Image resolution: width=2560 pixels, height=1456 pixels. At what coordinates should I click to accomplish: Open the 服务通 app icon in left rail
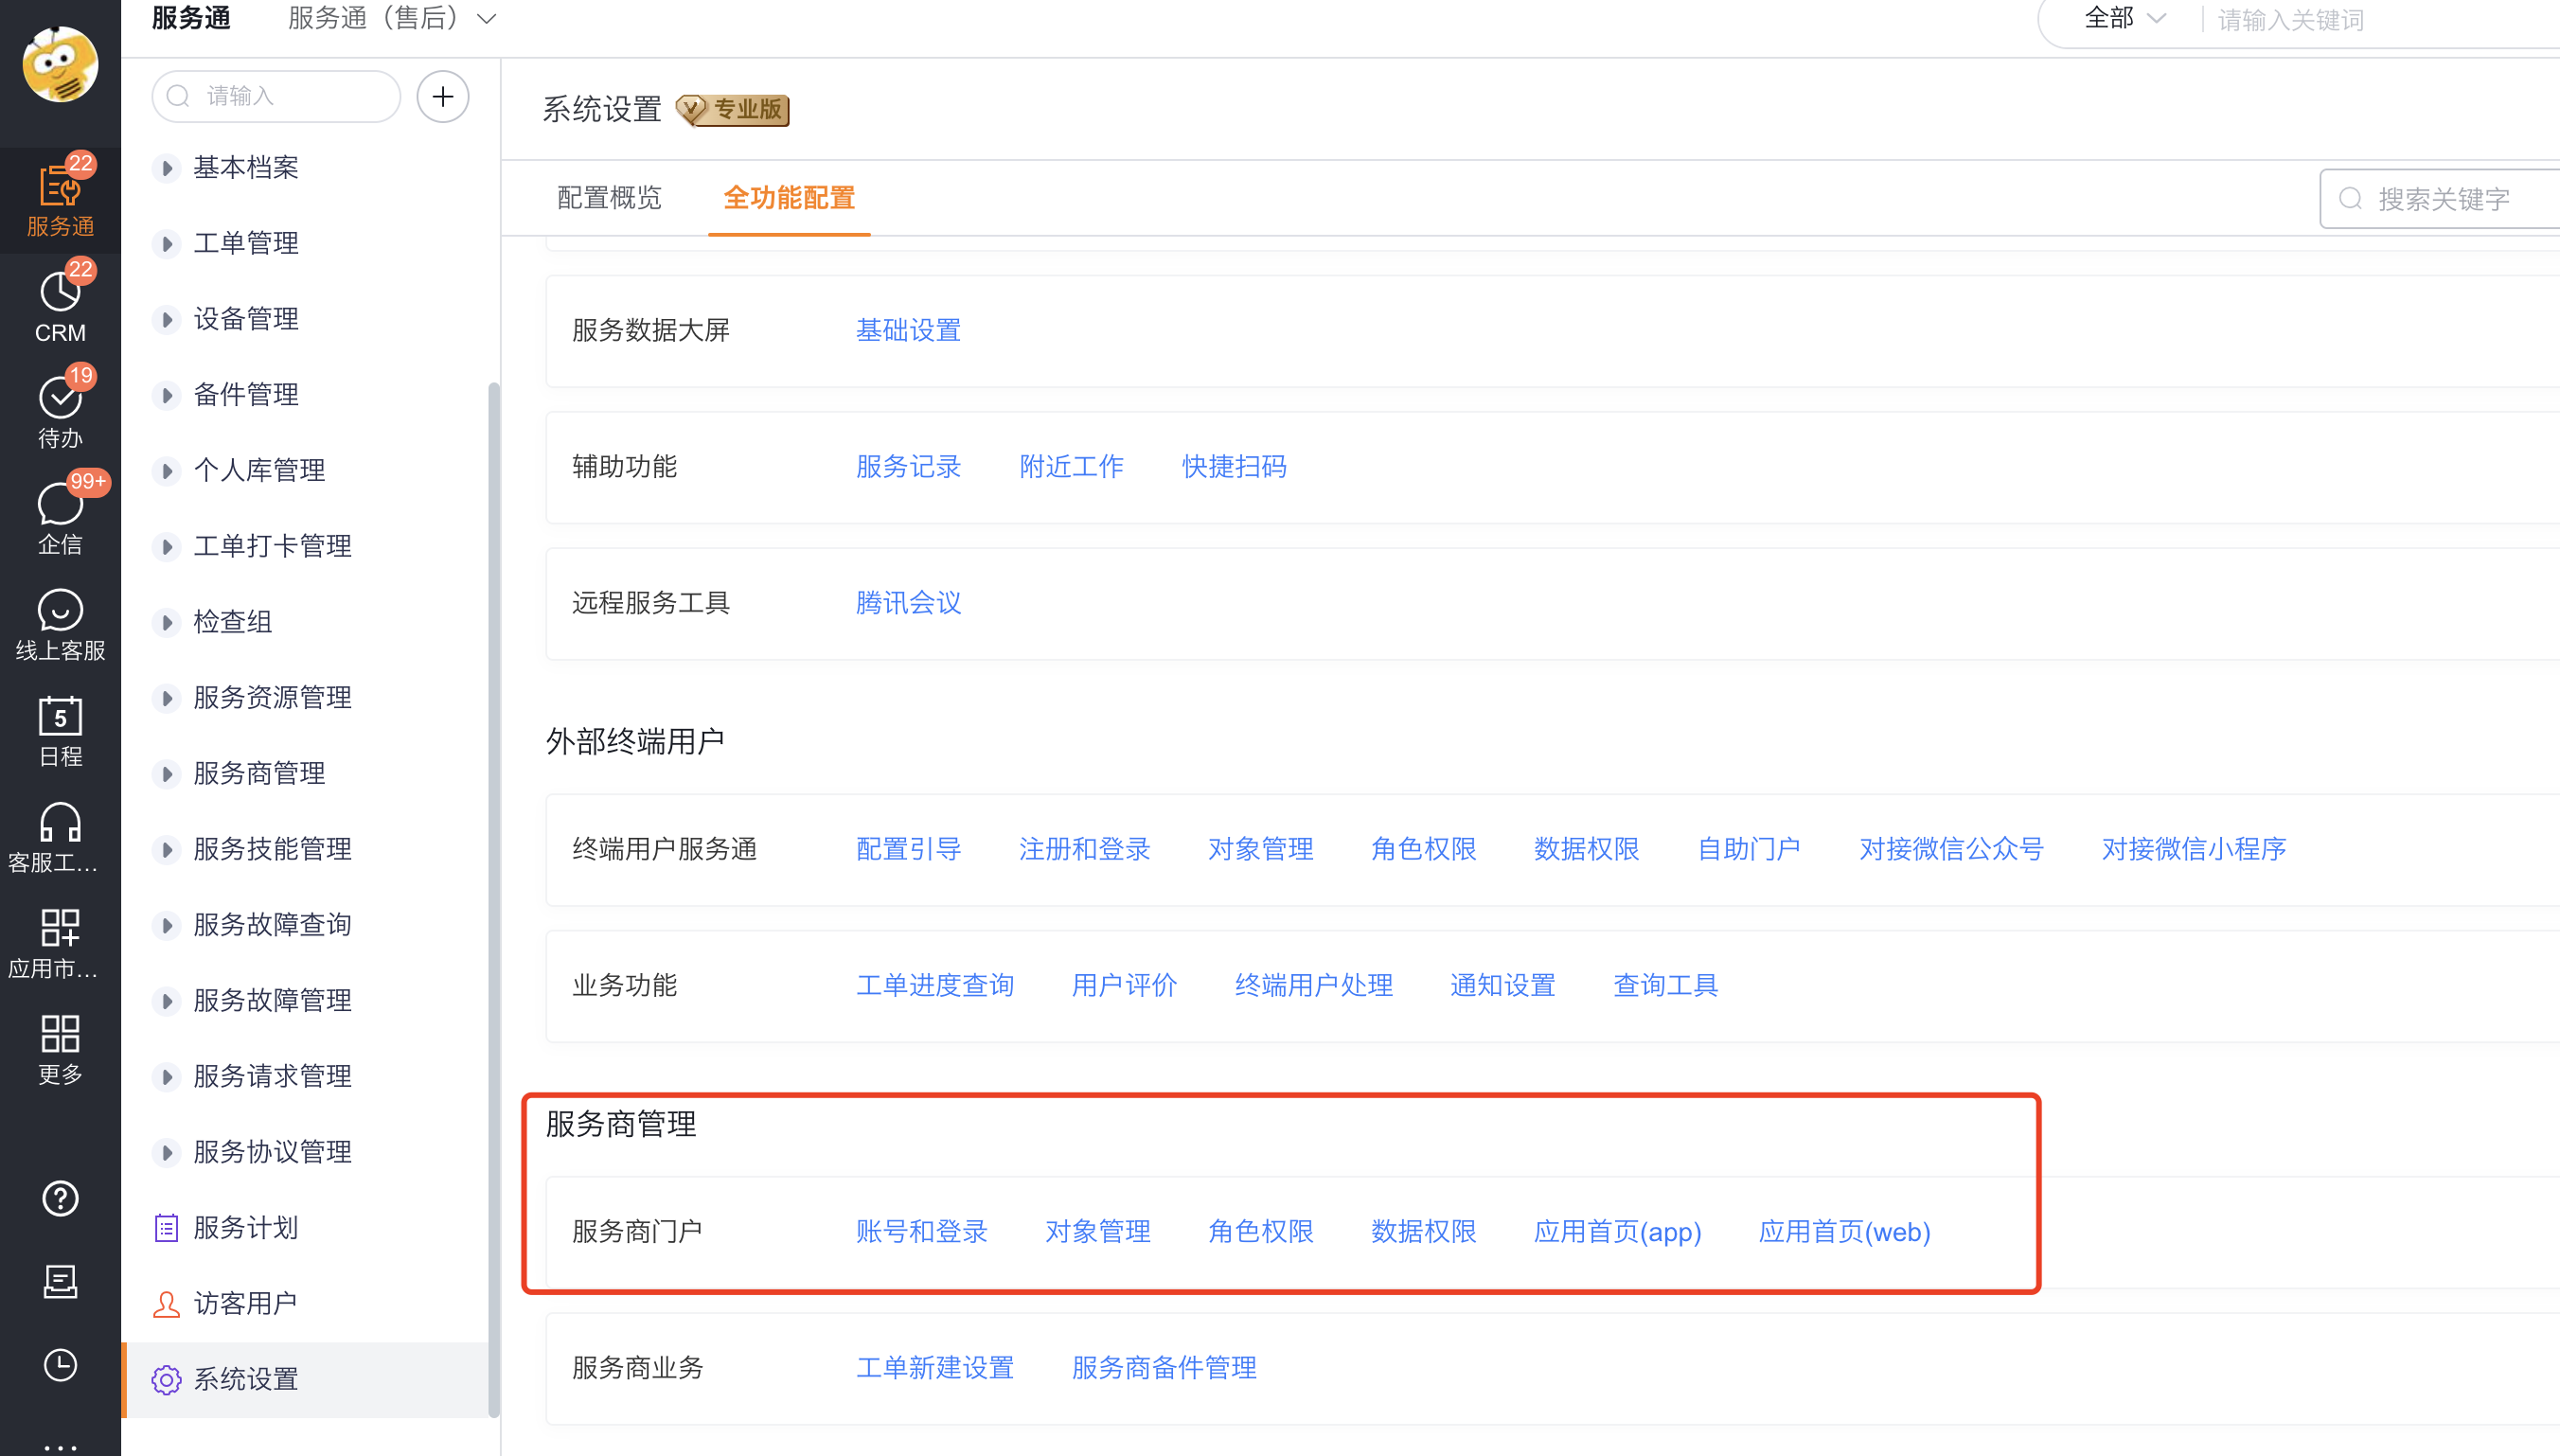pyautogui.click(x=60, y=199)
